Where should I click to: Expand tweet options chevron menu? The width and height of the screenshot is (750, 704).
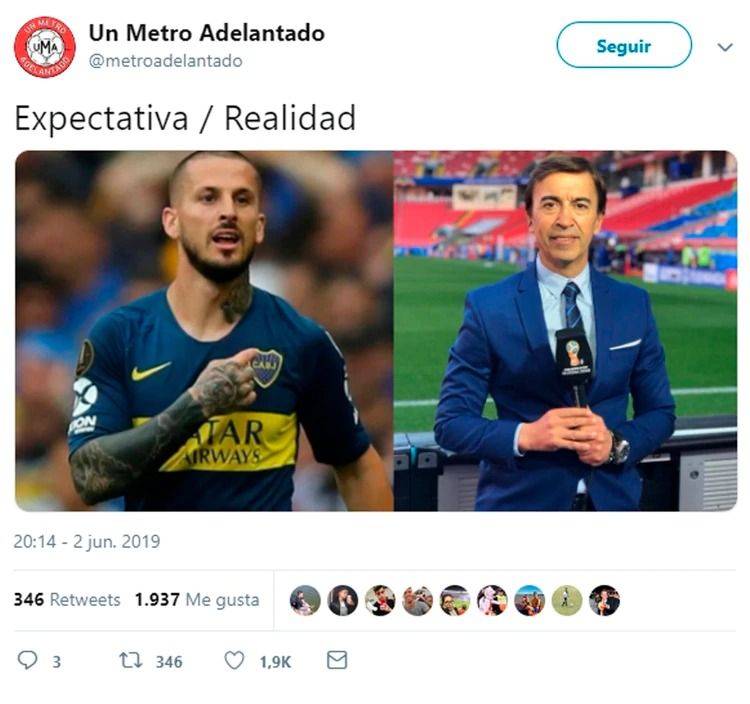coord(725,47)
